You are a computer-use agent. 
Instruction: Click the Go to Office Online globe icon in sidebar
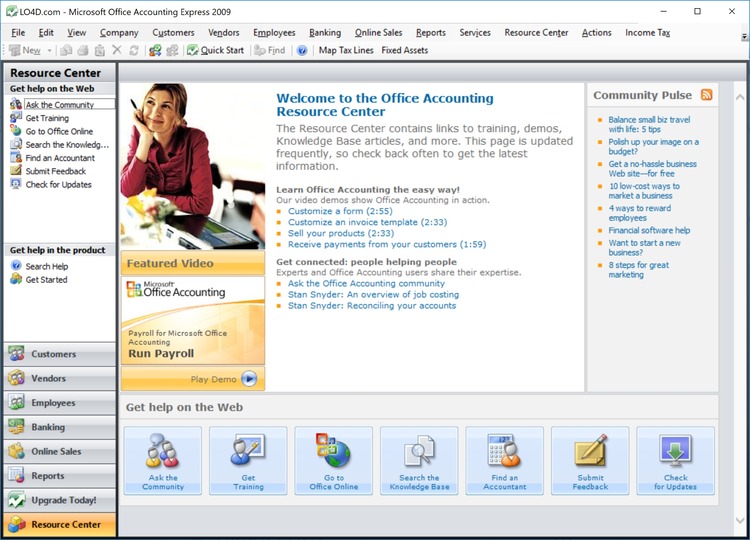[x=16, y=131]
